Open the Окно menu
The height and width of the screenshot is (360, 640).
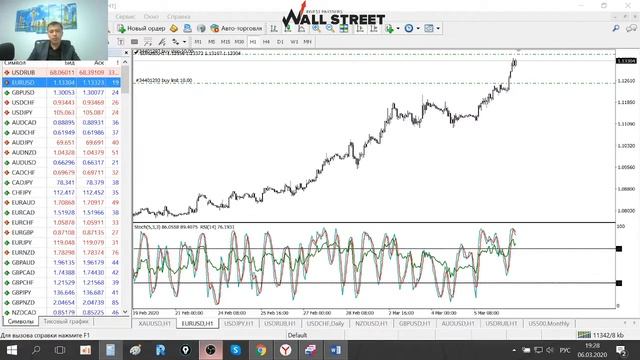click(151, 17)
